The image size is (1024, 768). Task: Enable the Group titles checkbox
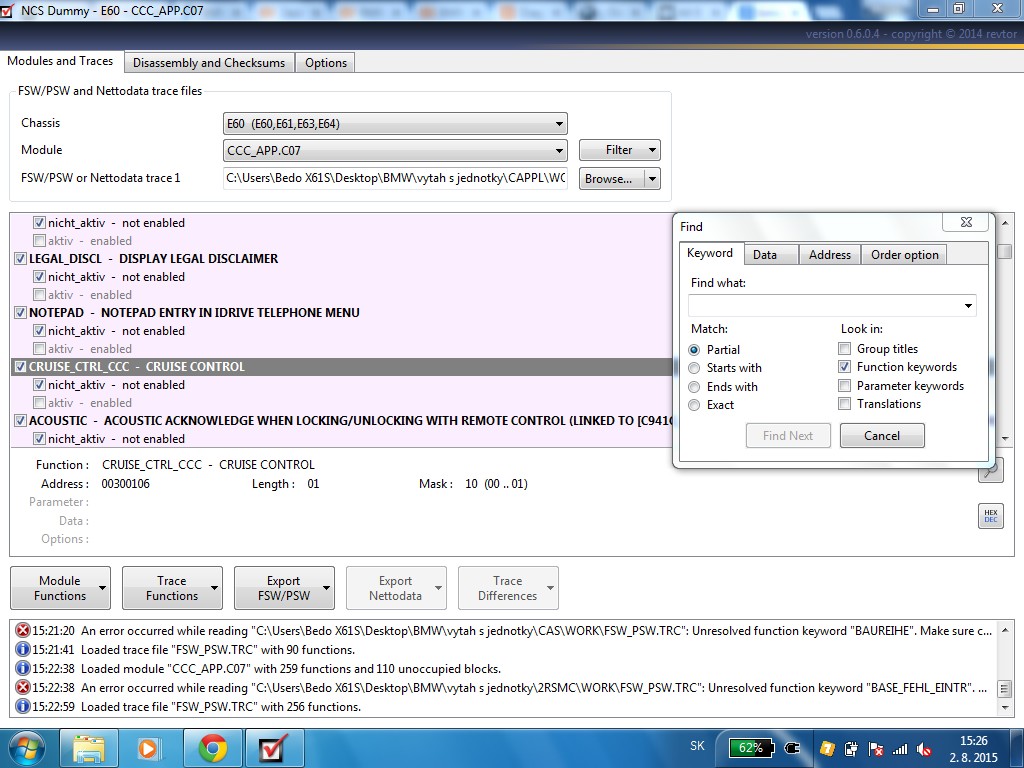(x=844, y=348)
